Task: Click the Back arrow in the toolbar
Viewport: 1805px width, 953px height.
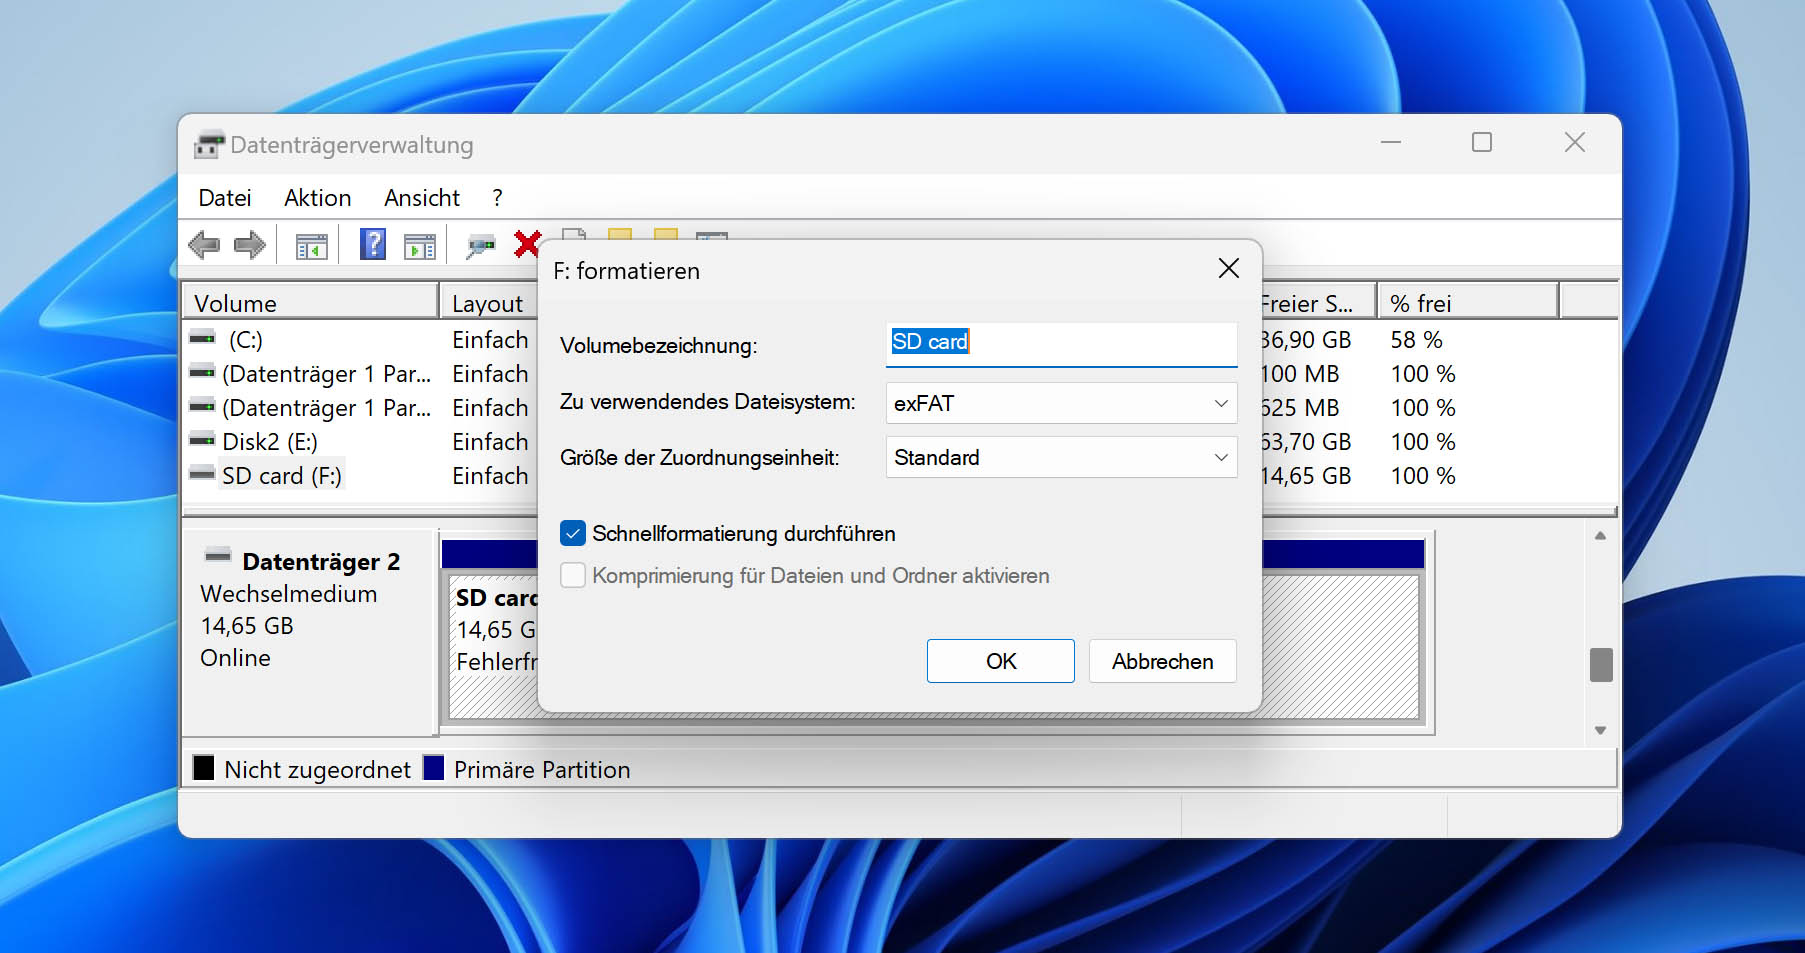Action: [x=204, y=244]
